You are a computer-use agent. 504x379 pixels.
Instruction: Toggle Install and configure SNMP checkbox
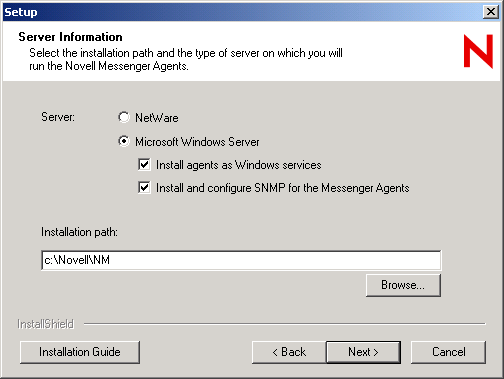[144, 188]
